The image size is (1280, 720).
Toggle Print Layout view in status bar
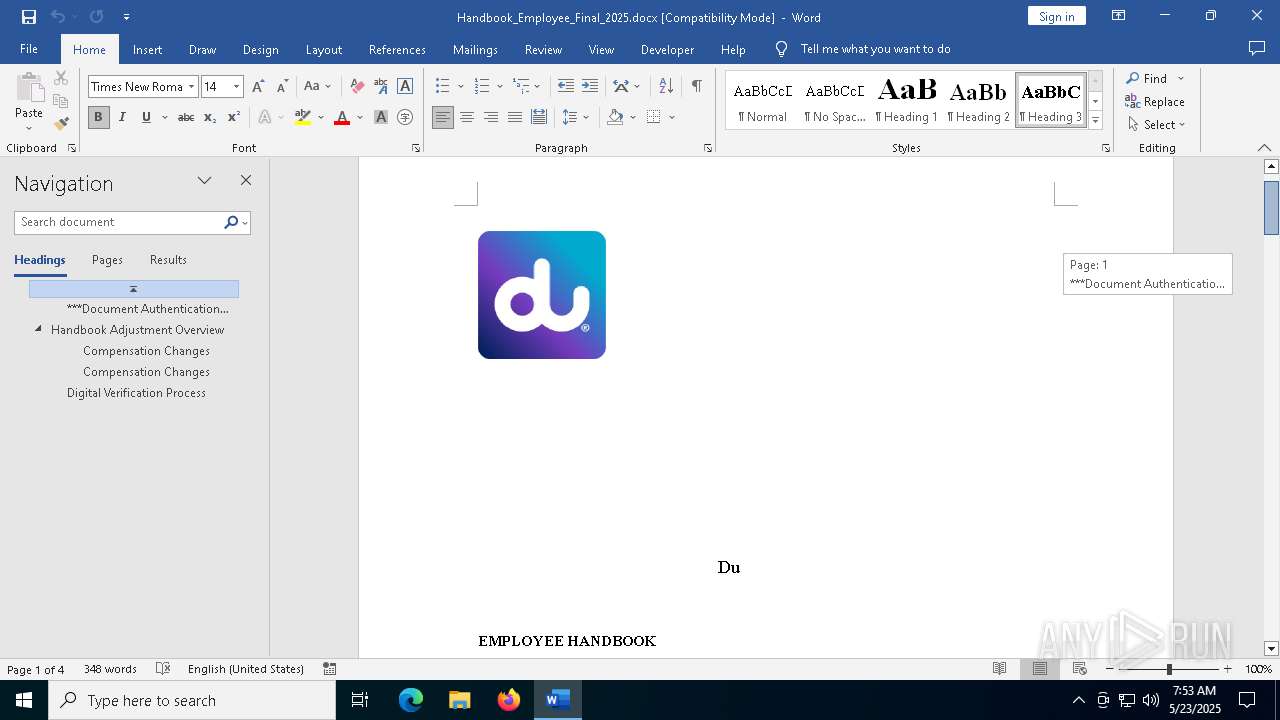point(1040,669)
